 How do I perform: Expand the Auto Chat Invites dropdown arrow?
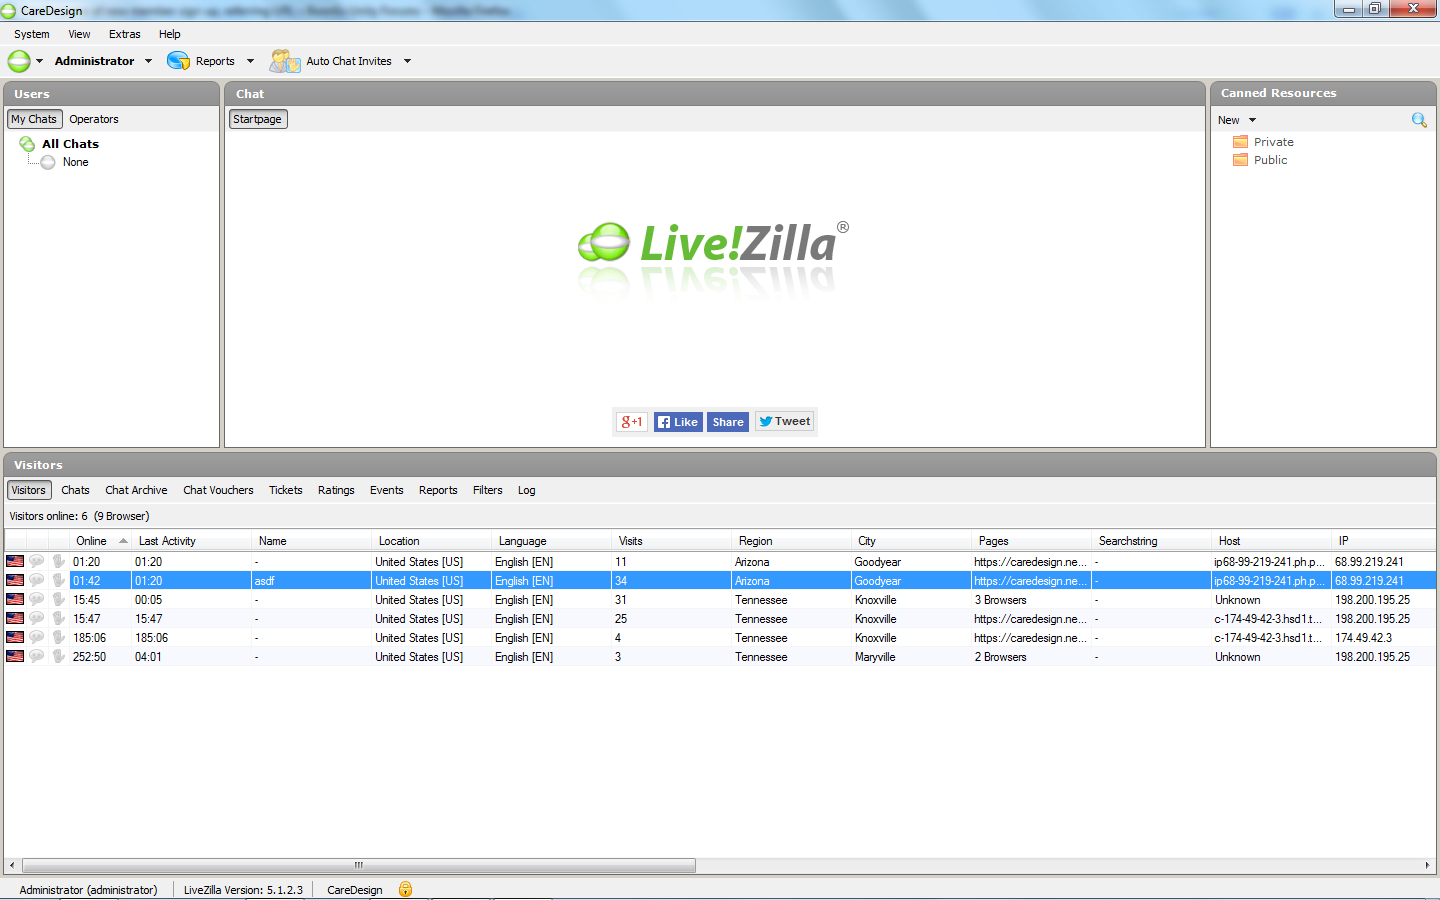click(x=407, y=61)
